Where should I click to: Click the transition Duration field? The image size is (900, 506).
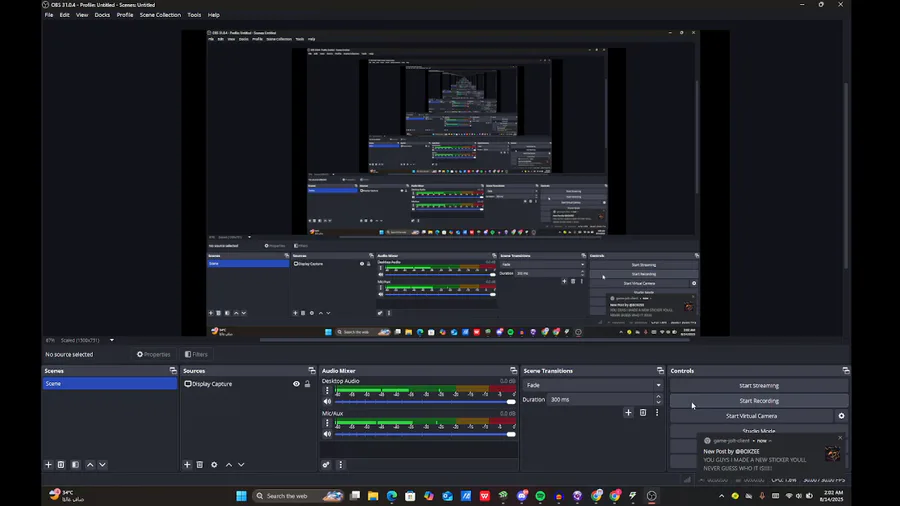(x=601, y=399)
